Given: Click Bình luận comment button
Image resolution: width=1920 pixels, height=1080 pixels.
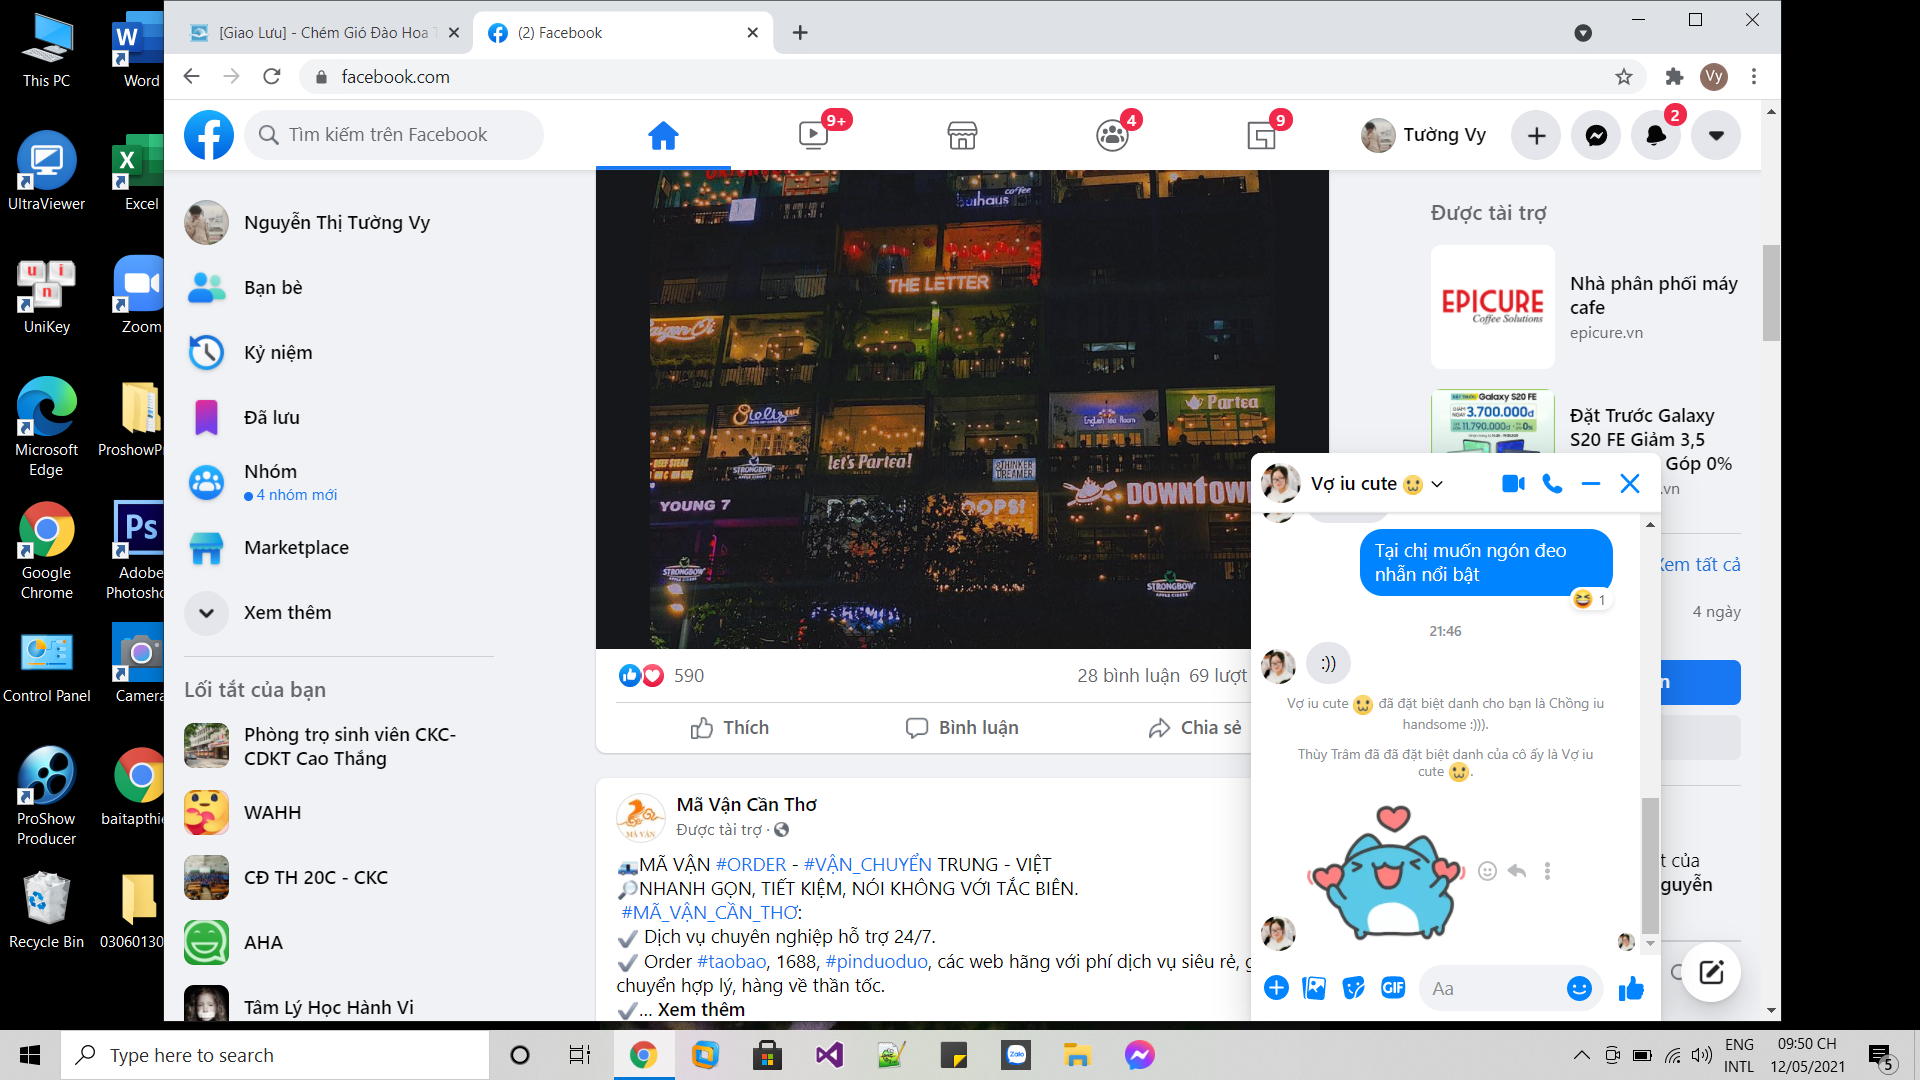Looking at the screenshot, I should pyautogui.click(x=962, y=728).
